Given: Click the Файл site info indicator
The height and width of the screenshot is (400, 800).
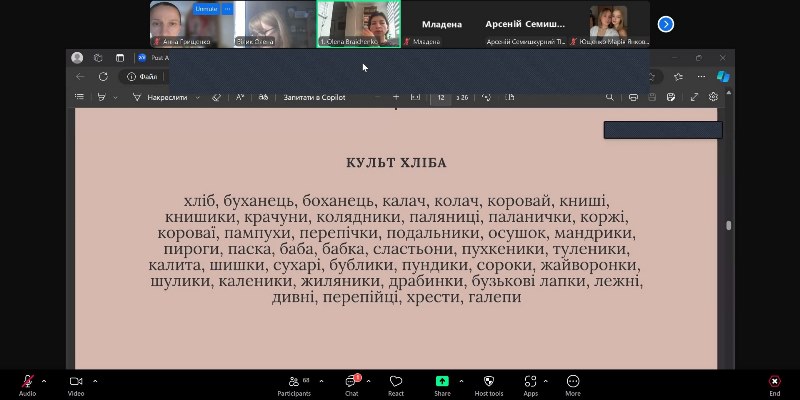Looking at the screenshot, I should pyautogui.click(x=142, y=77).
